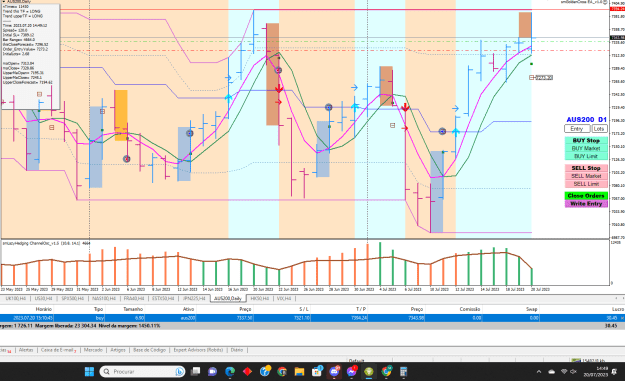Image resolution: width=625 pixels, height=381 pixels.
Task: Click the BUY Market button
Action: click(586, 148)
